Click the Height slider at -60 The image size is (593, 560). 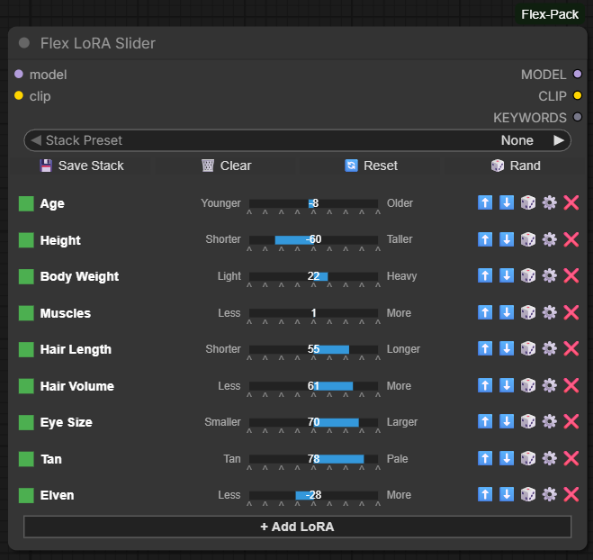[314, 239]
